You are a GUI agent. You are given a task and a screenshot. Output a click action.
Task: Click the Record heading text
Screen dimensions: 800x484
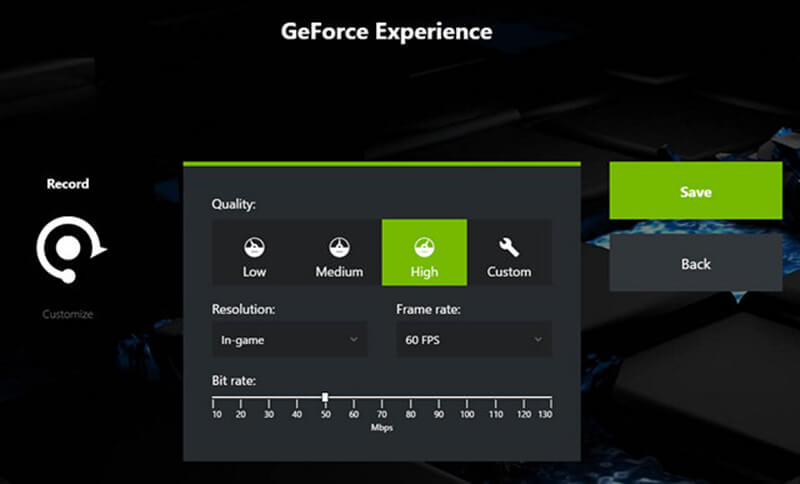(68, 184)
